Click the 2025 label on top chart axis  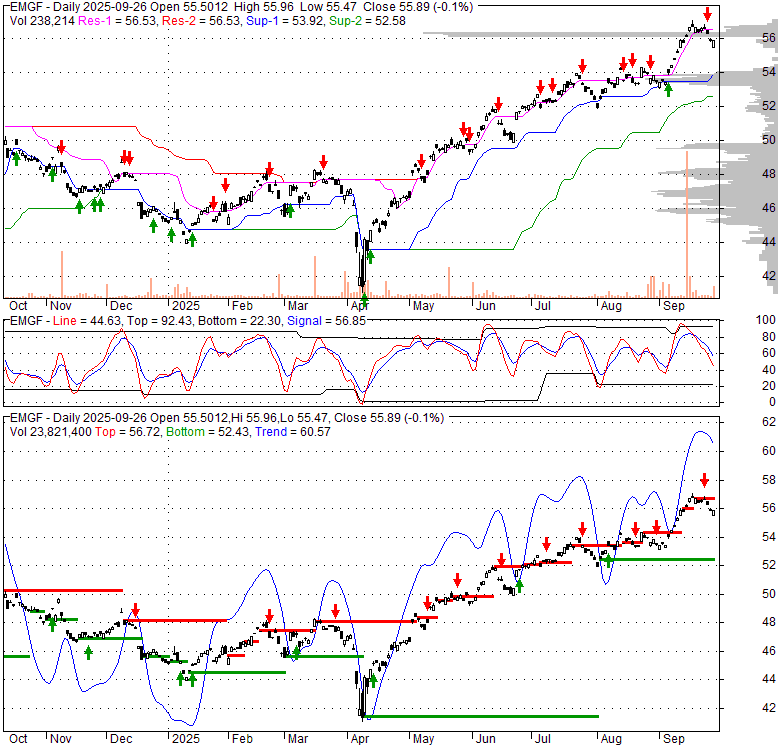click(x=186, y=306)
